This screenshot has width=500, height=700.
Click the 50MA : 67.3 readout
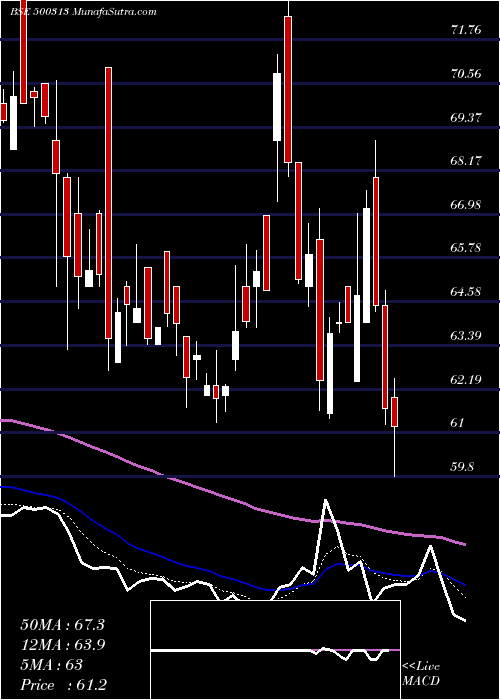[62, 625]
